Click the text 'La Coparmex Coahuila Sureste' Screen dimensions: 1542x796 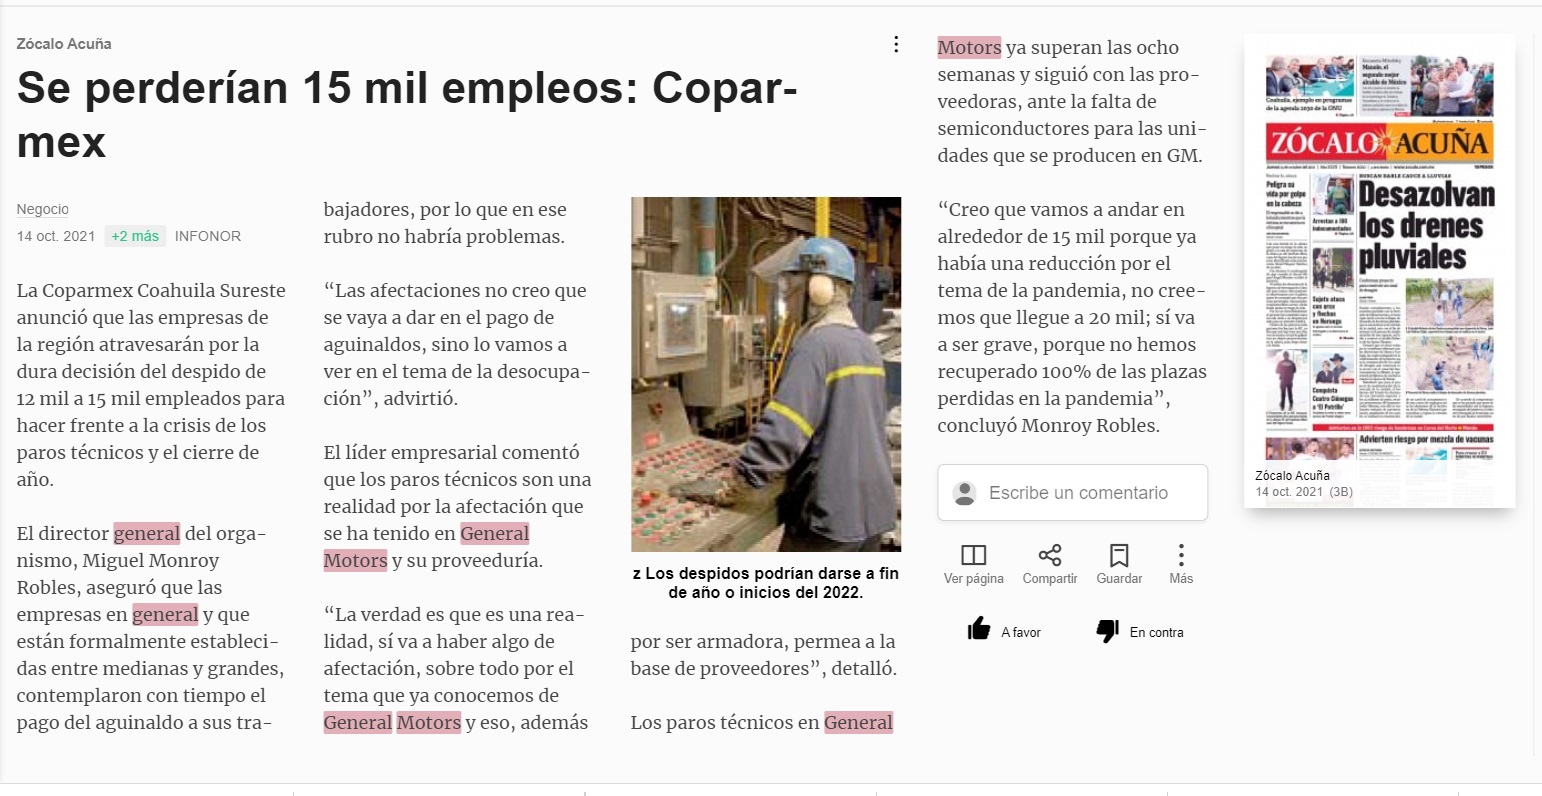pyautogui.click(x=151, y=290)
